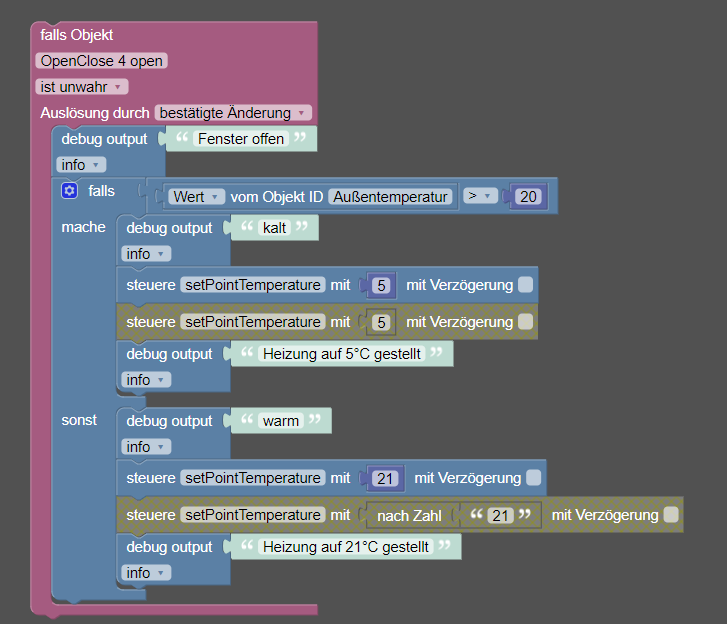Open the falls block gear settings icon

click(x=70, y=191)
